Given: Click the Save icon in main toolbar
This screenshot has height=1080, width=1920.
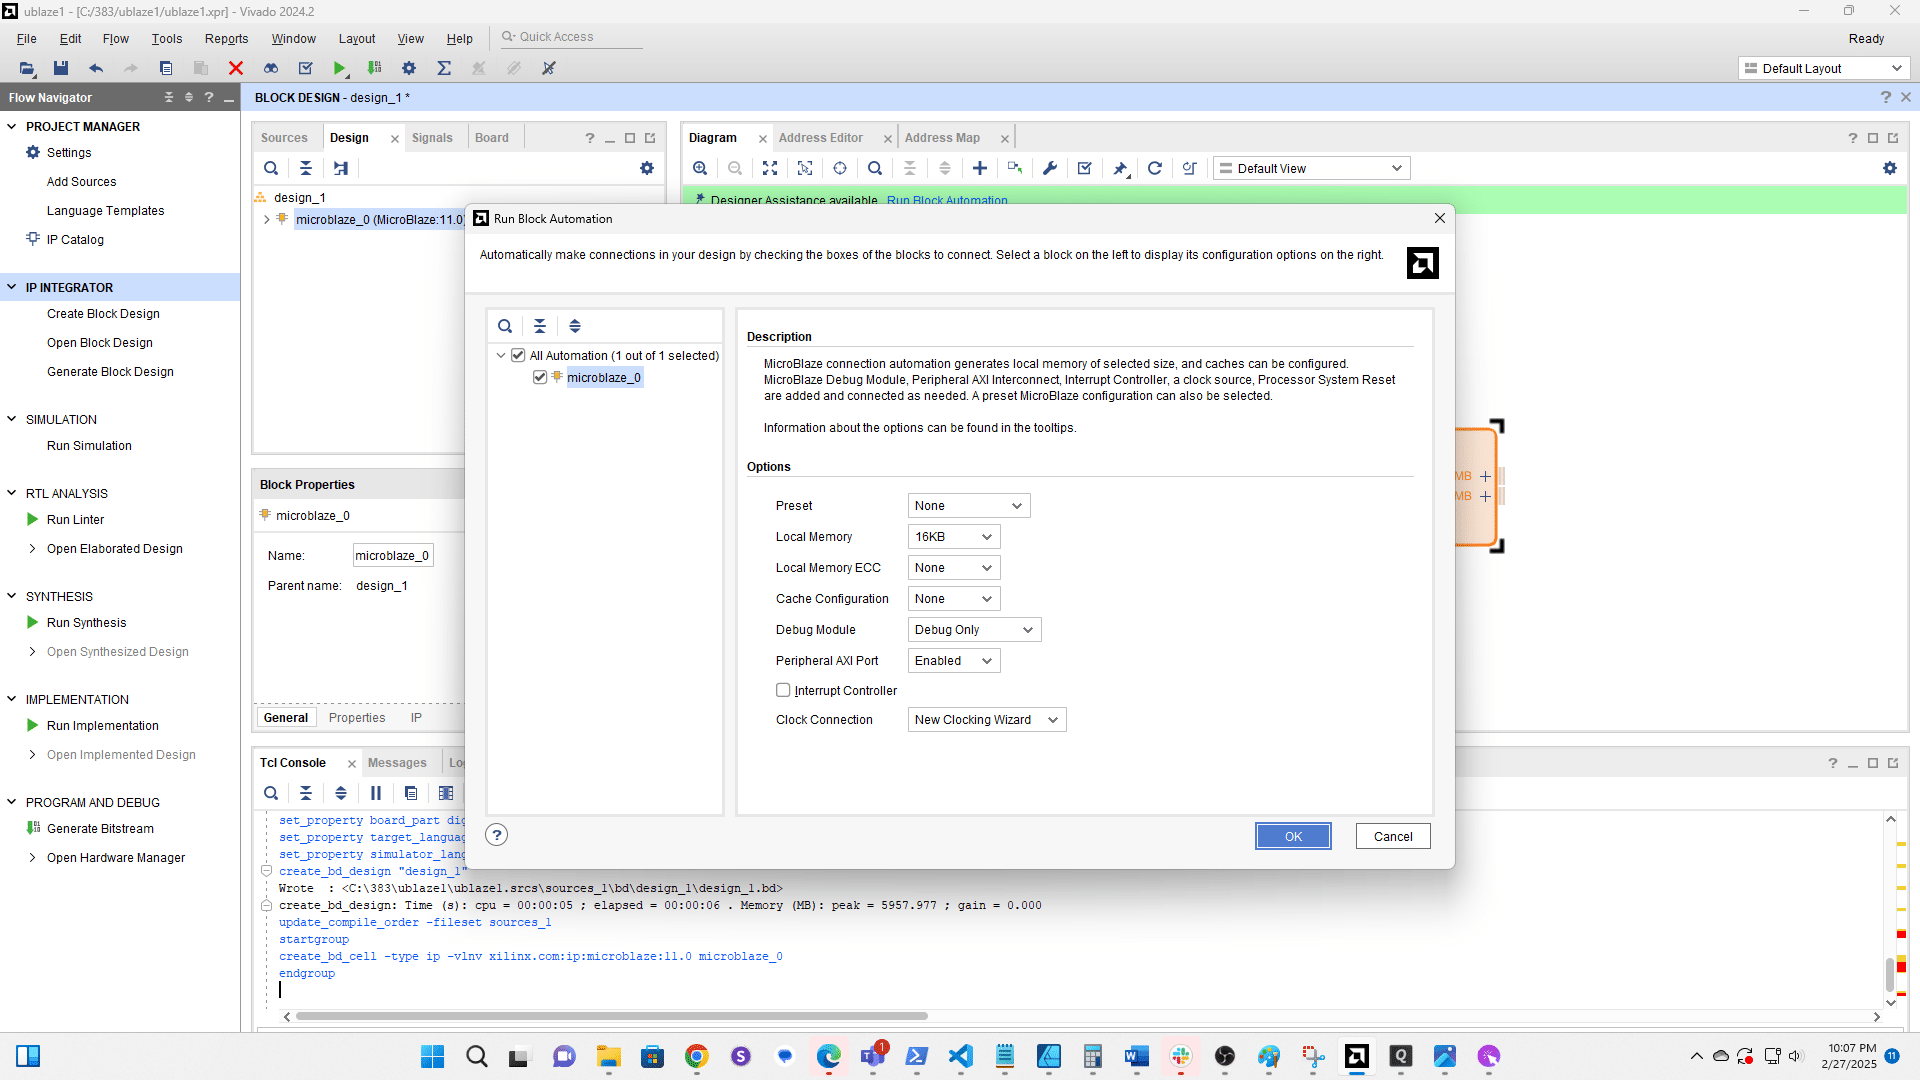Looking at the screenshot, I should tap(61, 68).
